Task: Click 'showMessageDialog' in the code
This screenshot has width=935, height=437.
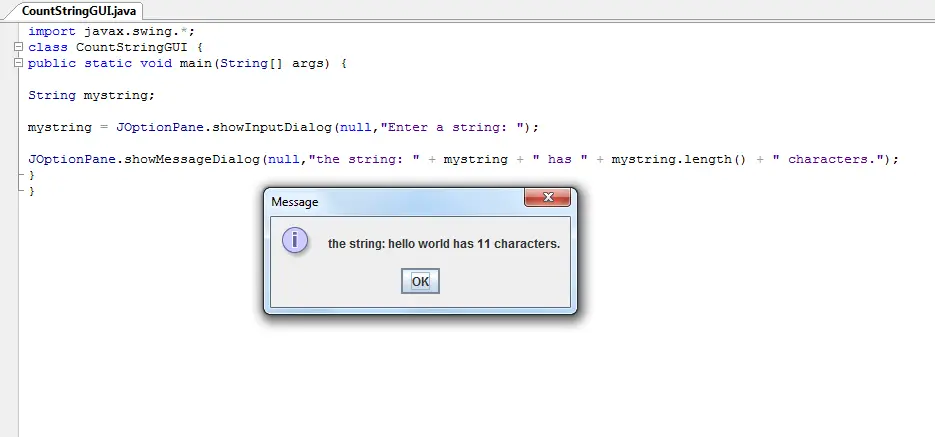Action: 192,160
